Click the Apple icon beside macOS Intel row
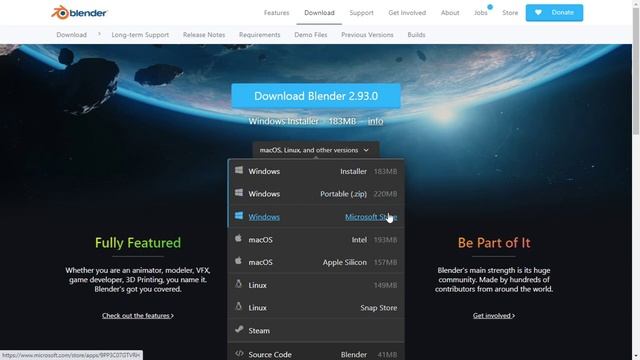640x360 pixels. [239, 238]
